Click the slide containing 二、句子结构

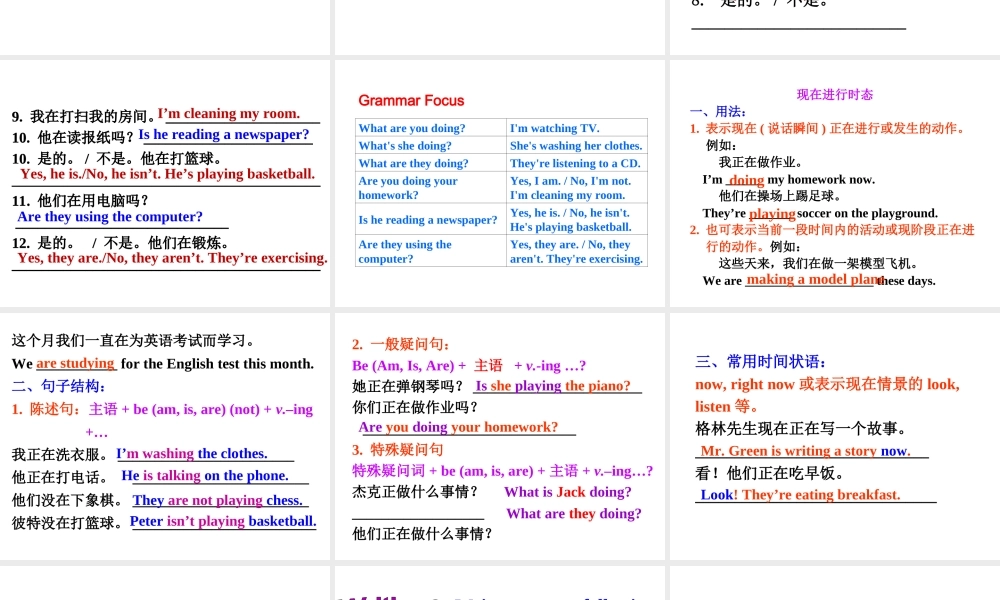[x=165, y=435]
